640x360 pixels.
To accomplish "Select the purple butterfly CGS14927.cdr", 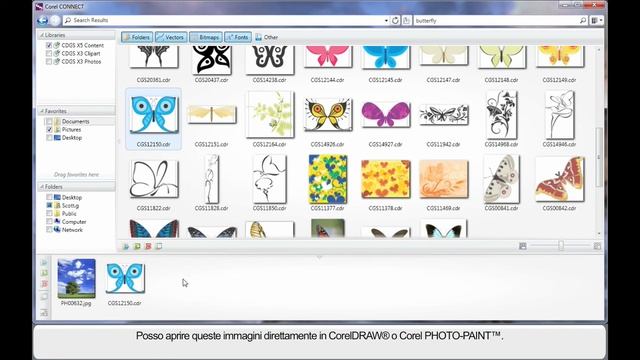I will (x=385, y=115).
